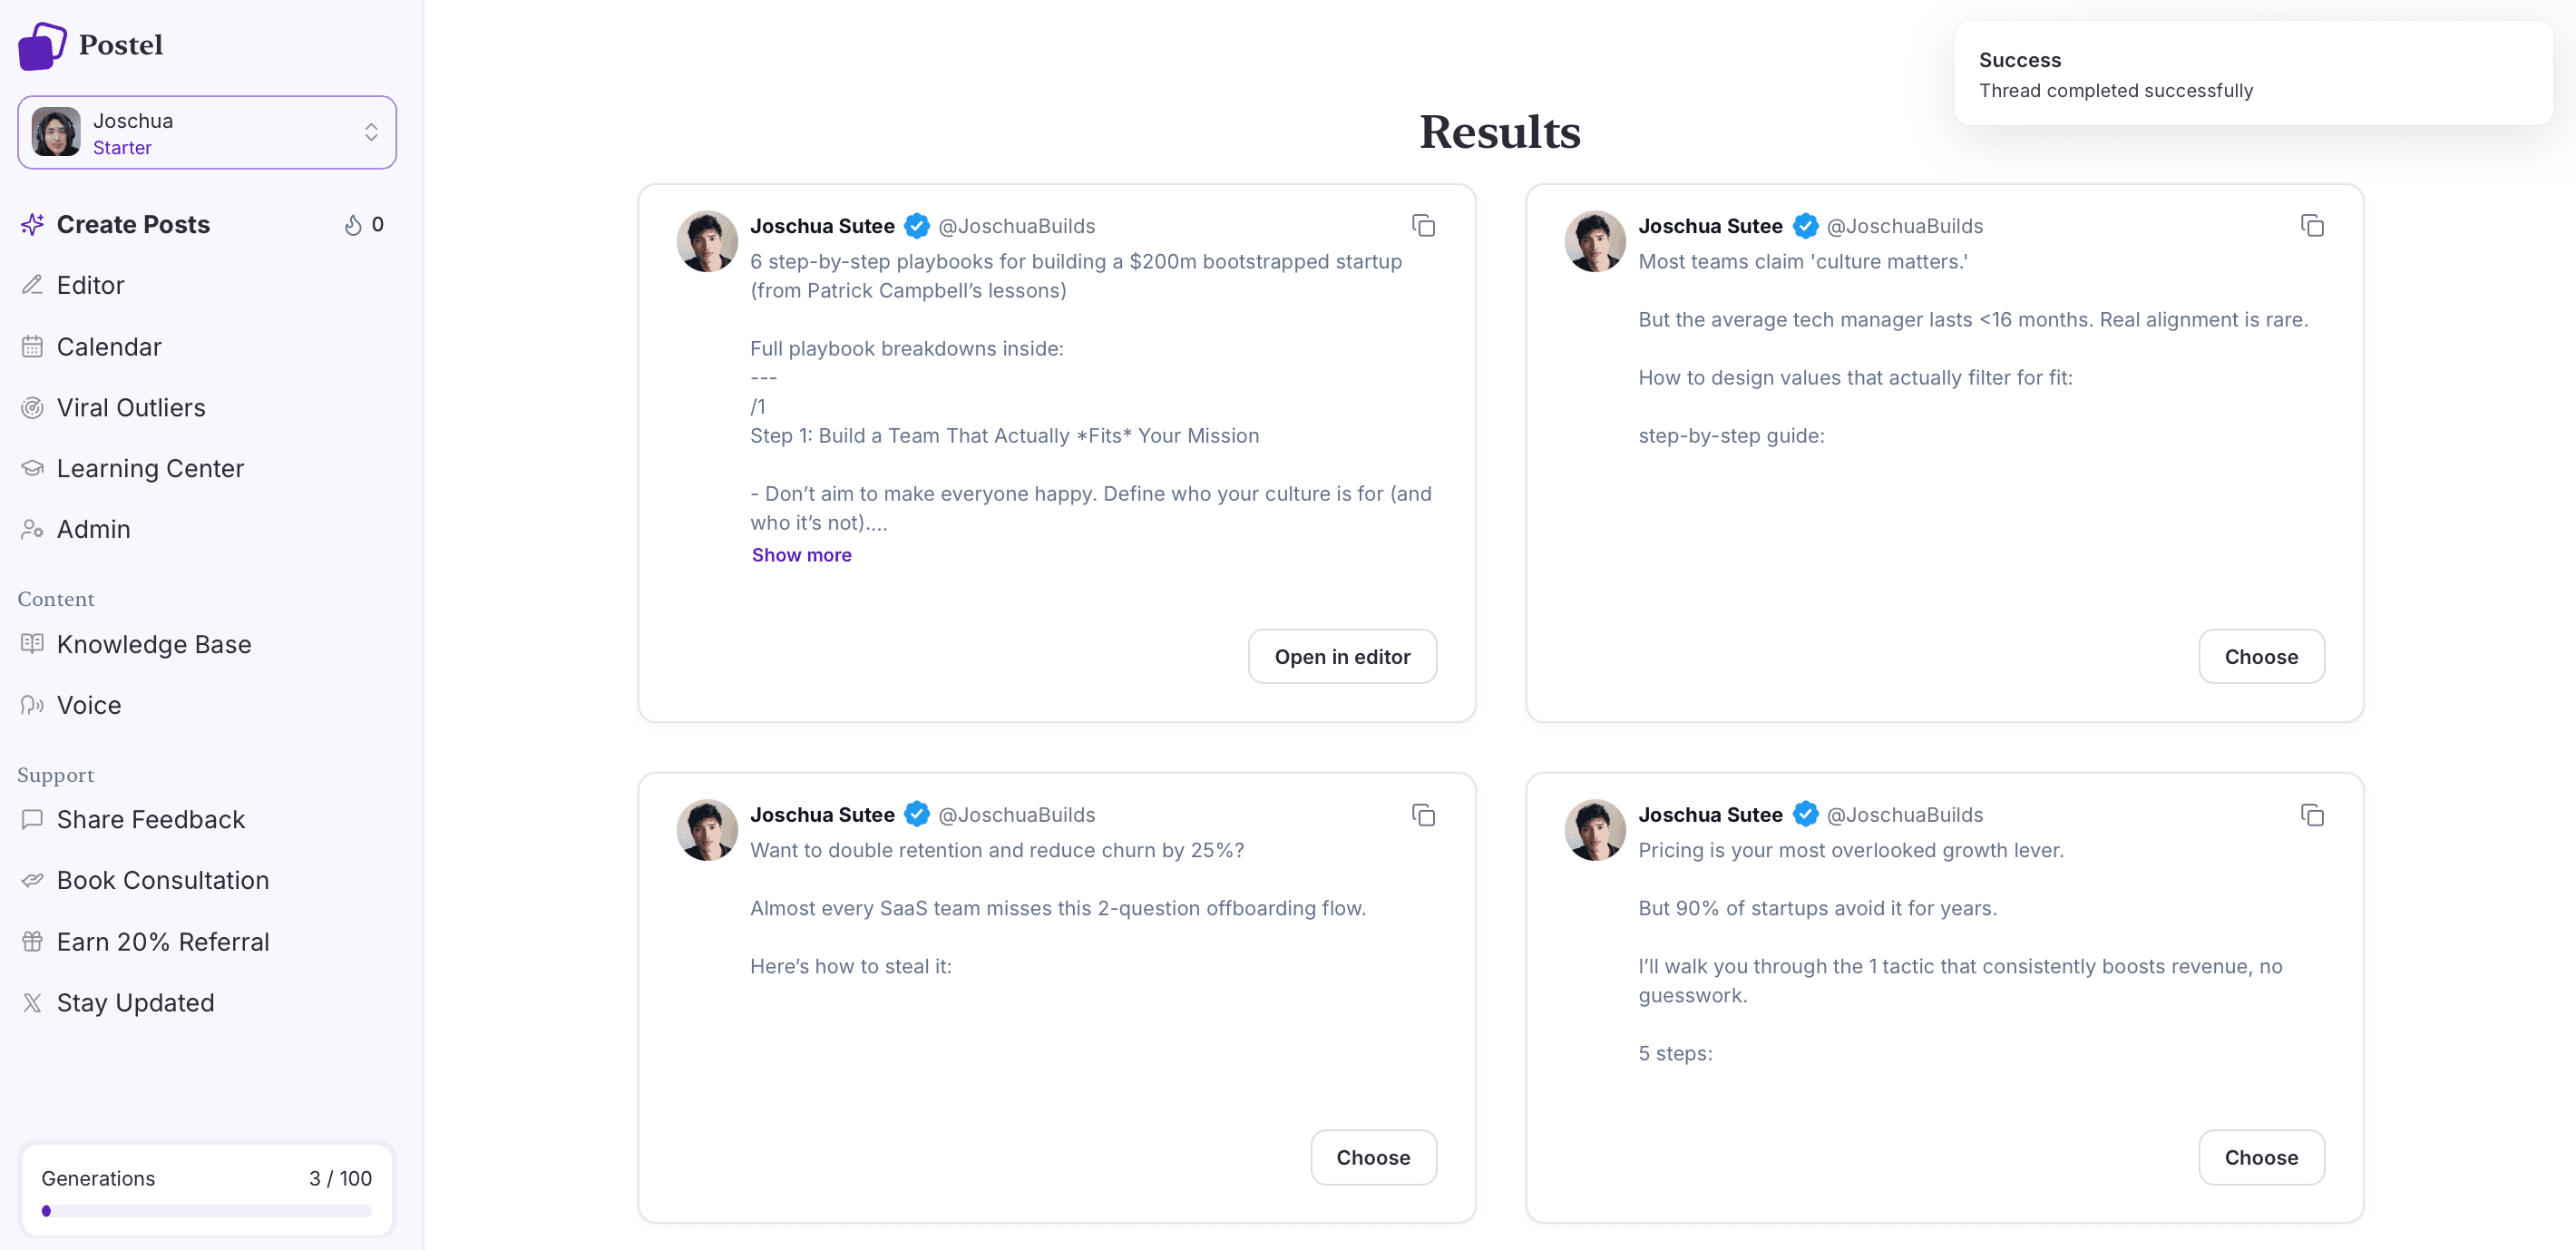Screen dimensions: 2576x1250
Task: Choose the pricing growth lever post
Action: point(2260,1157)
